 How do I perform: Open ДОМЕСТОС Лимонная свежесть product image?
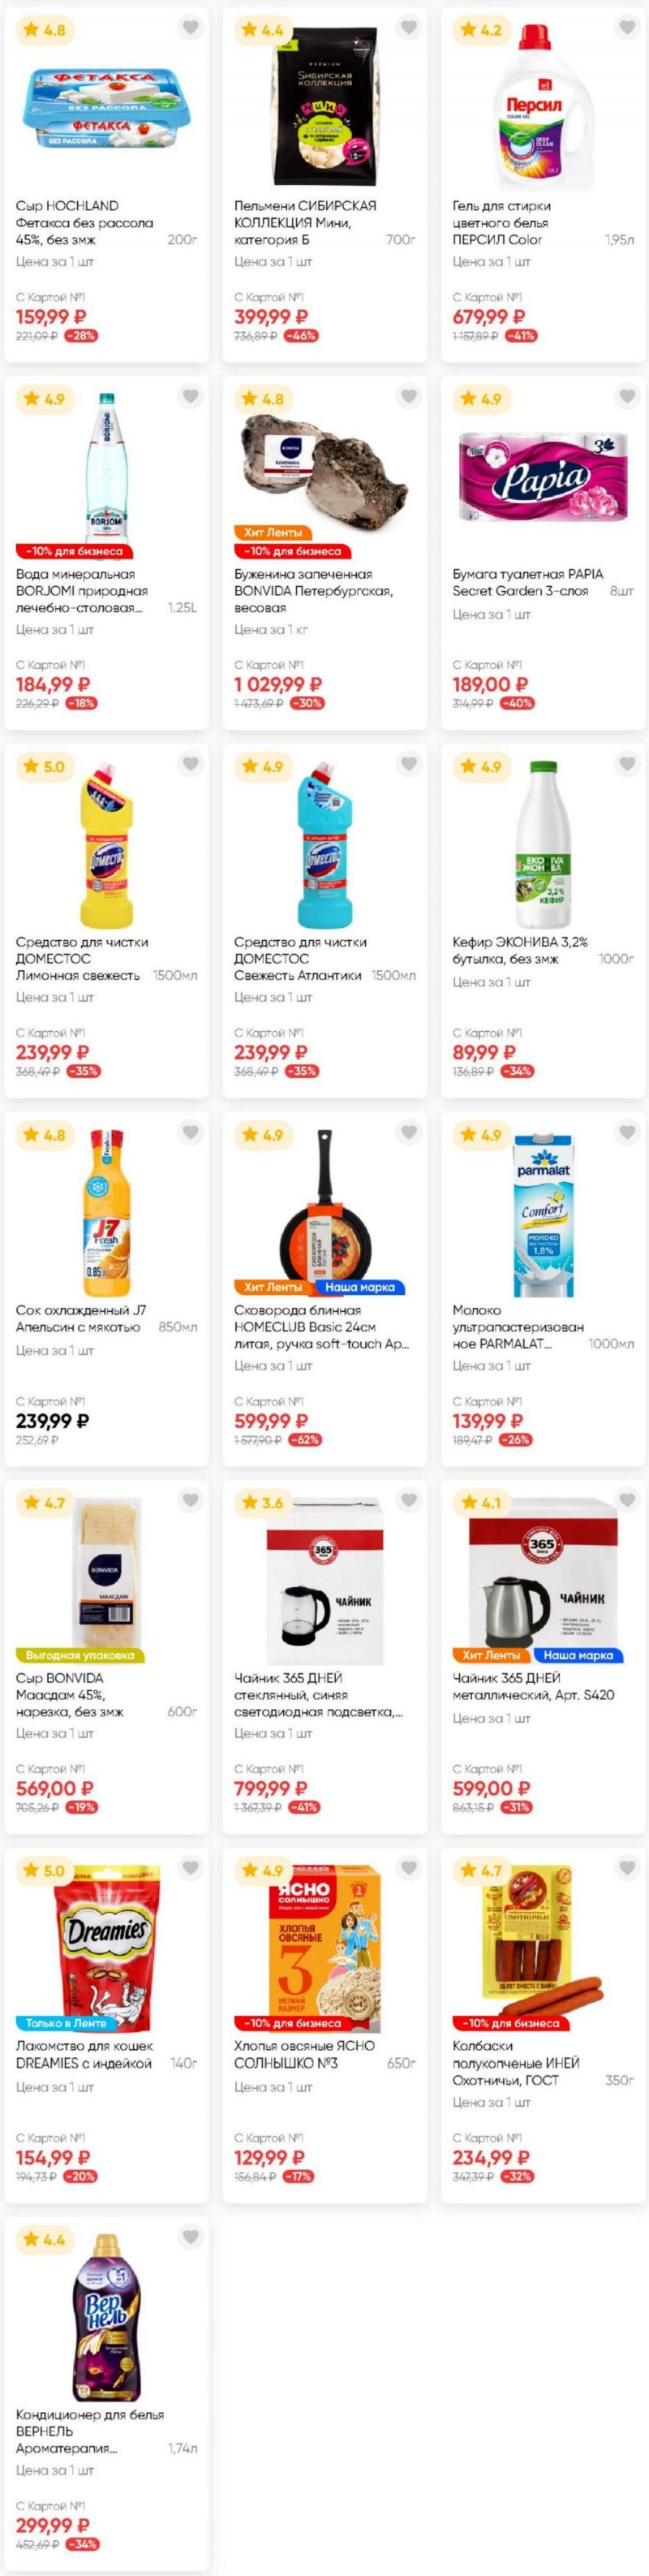point(106,845)
